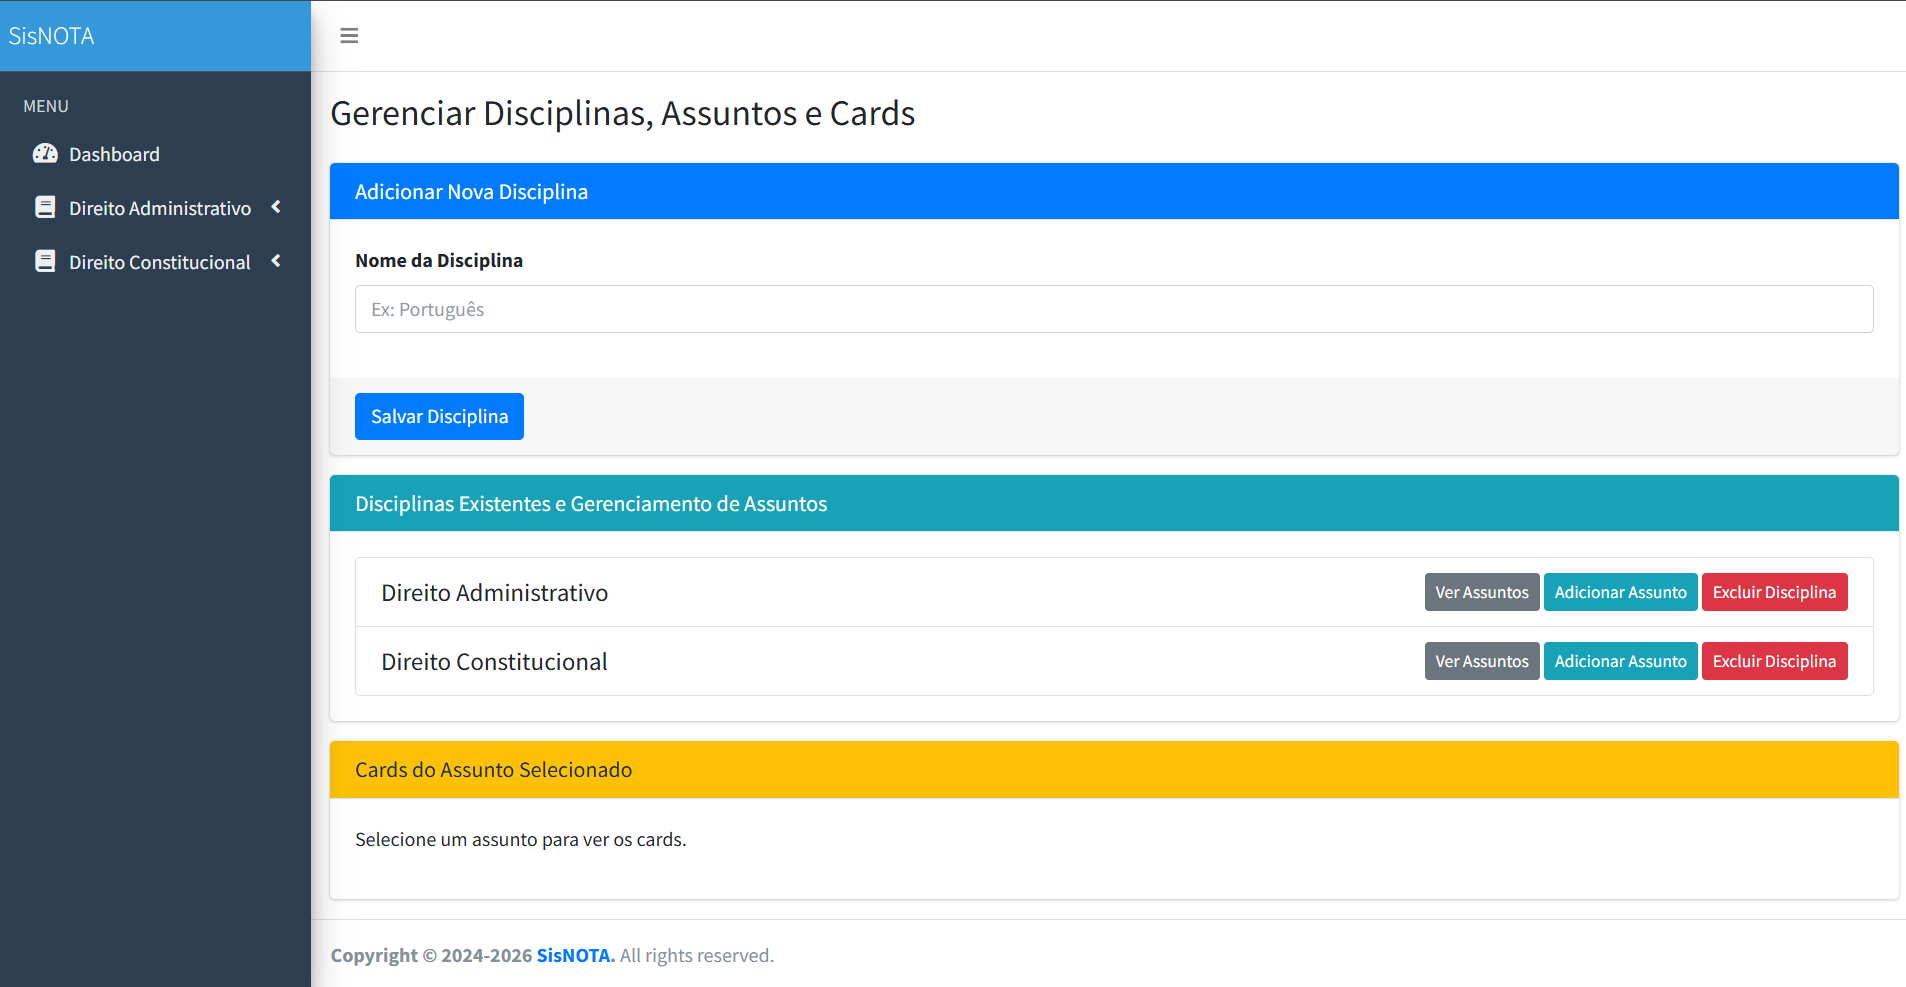Add an Assunto to Direito Constitucional
1906x987 pixels.
click(1620, 662)
